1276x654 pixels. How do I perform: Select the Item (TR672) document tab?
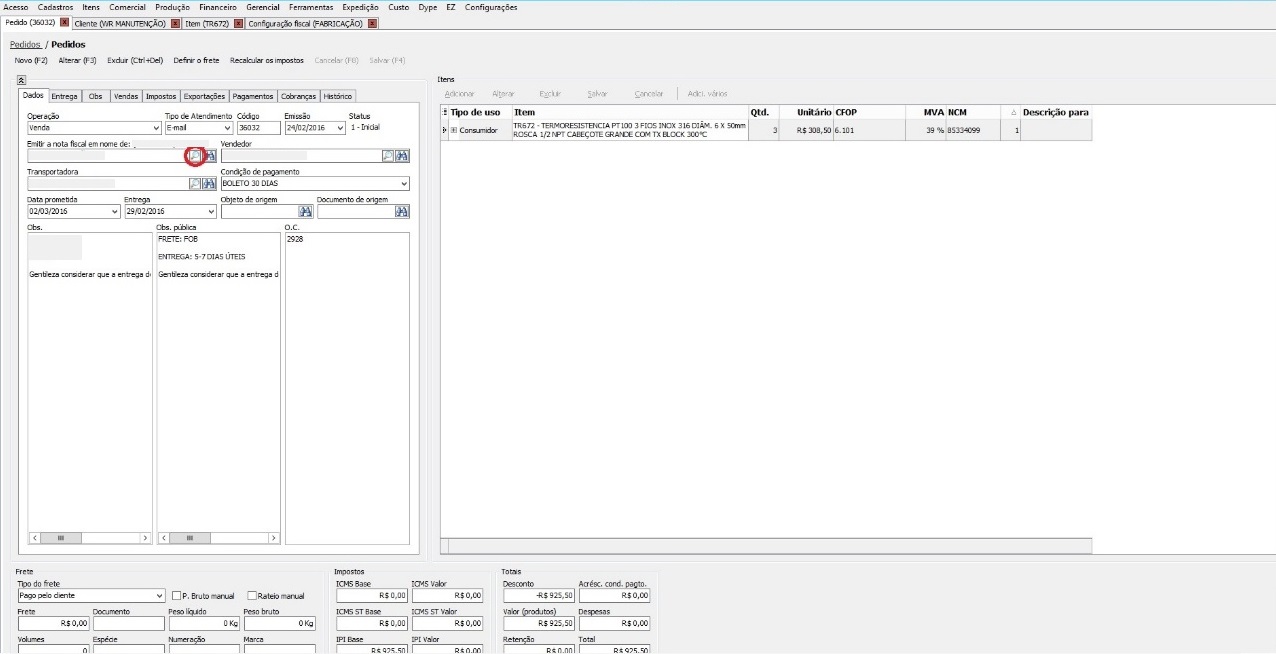point(207,23)
